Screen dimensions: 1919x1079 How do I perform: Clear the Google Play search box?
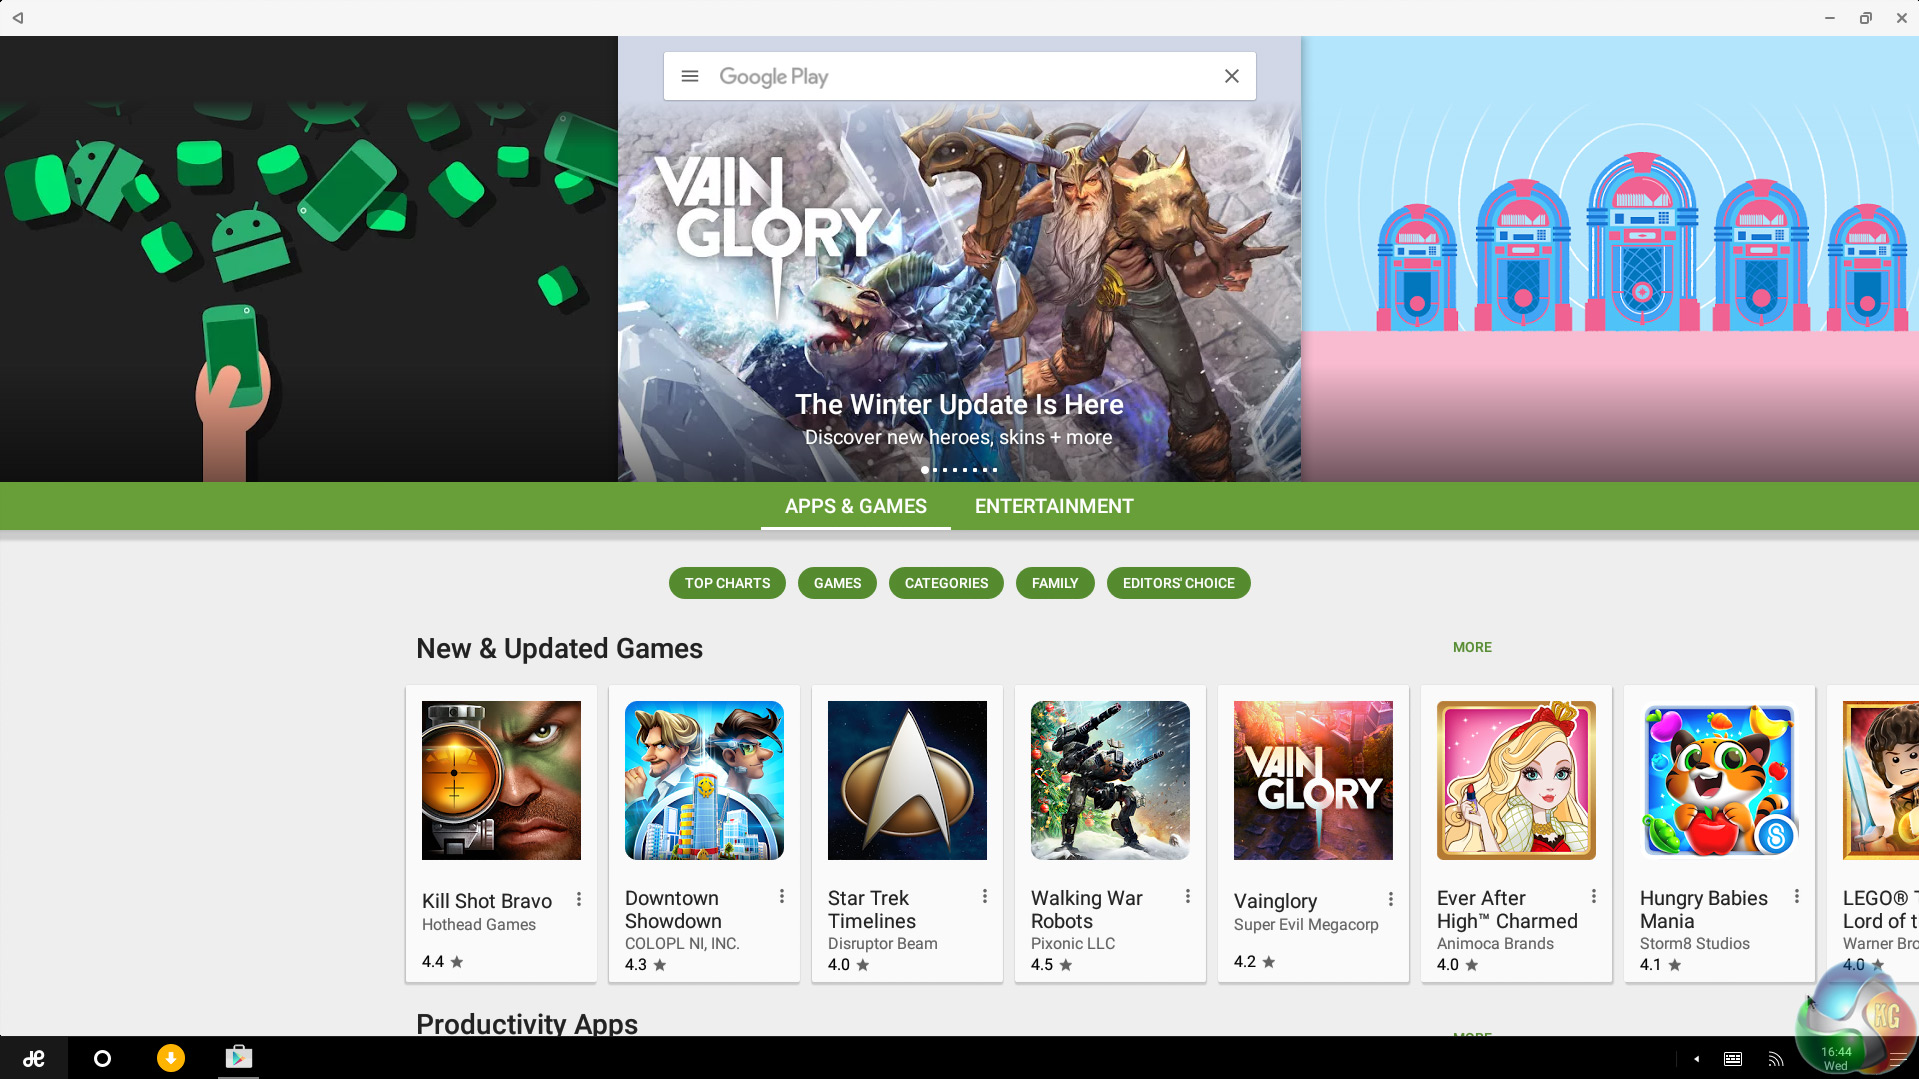tap(1232, 76)
